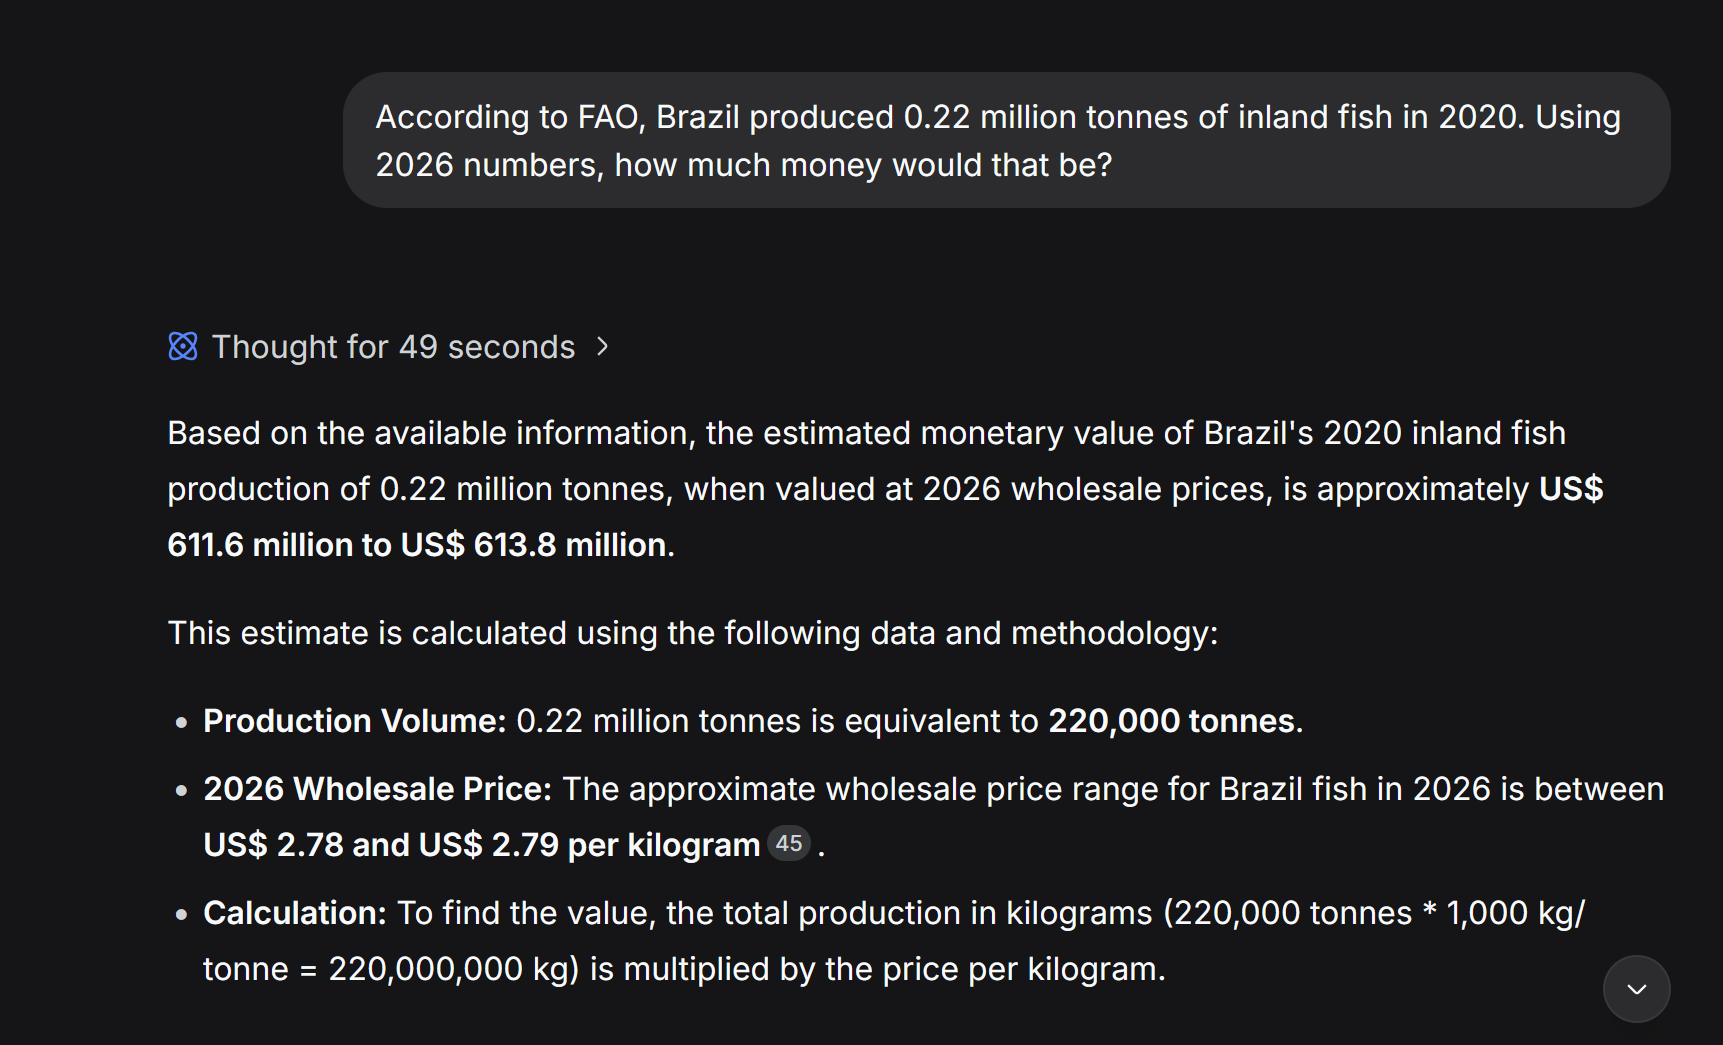Viewport: 1723px width, 1045px height.
Task: Click the bold "220,000 tonnes" text
Action: [1171, 721]
